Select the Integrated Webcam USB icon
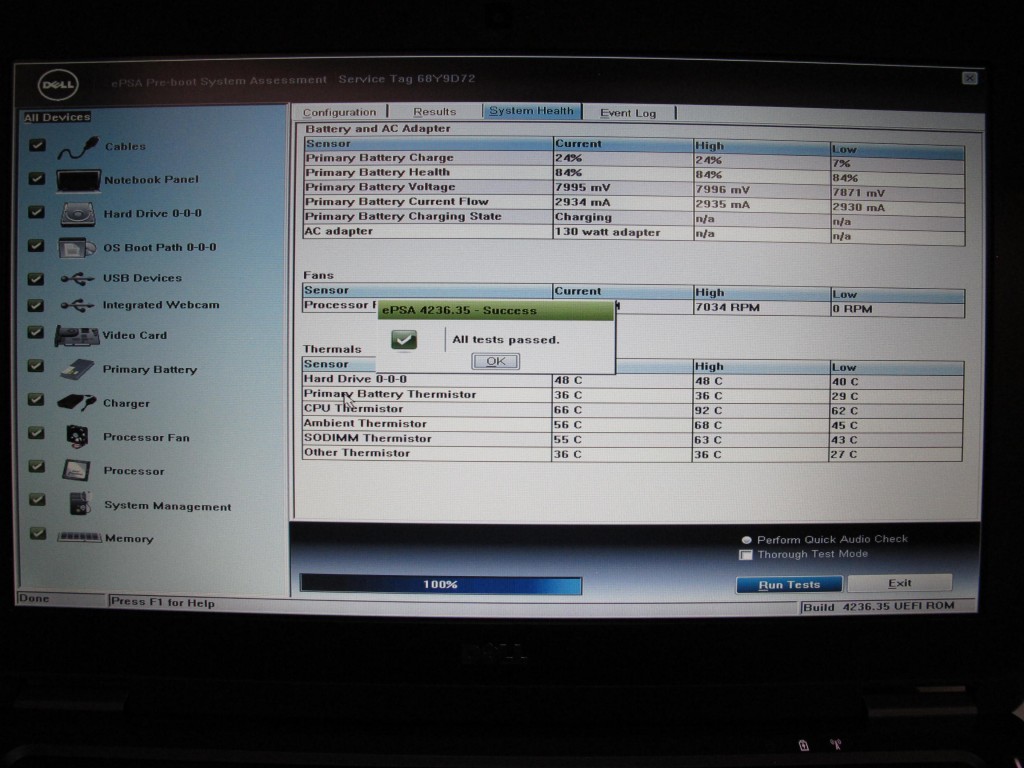1024x768 pixels. tap(77, 305)
